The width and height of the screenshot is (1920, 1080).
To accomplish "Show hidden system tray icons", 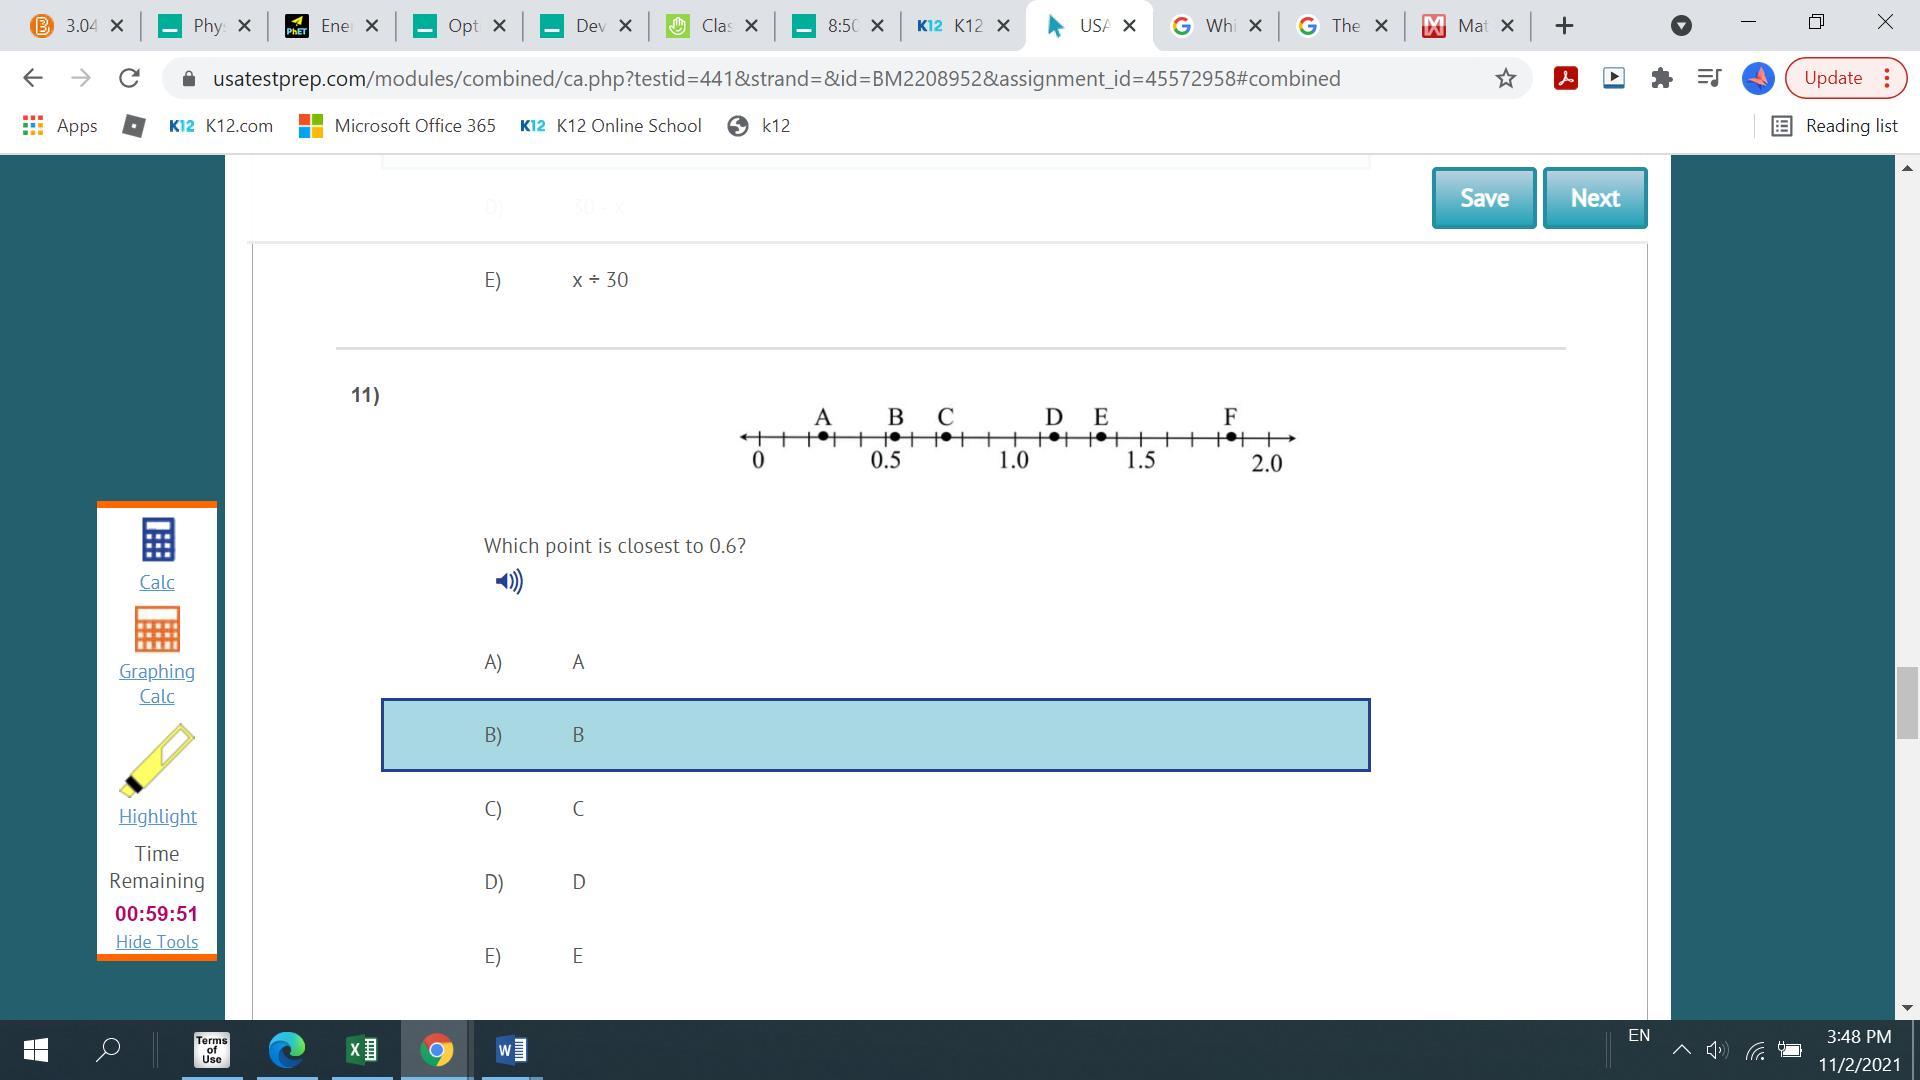I will pos(1681,1050).
